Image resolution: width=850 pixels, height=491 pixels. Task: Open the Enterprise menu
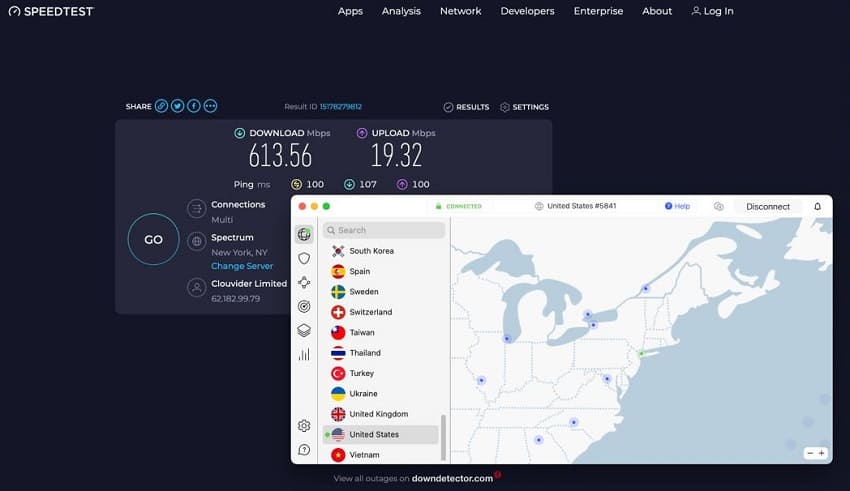[x=598, y=11]
